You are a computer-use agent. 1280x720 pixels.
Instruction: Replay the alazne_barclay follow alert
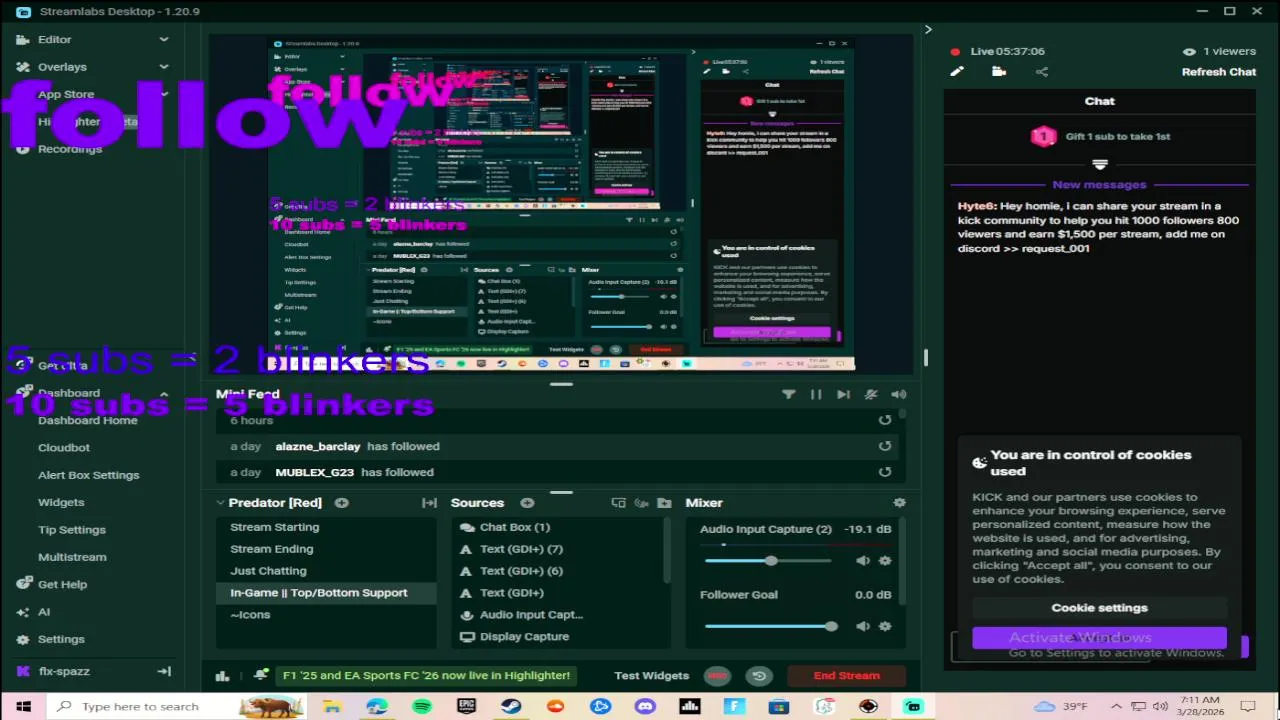(x=884, y=446)
